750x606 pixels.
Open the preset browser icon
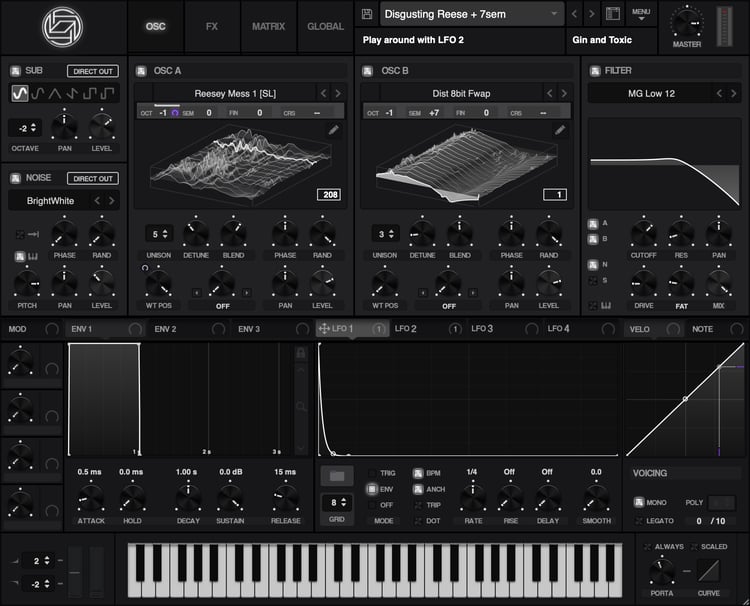coord(613,14)
